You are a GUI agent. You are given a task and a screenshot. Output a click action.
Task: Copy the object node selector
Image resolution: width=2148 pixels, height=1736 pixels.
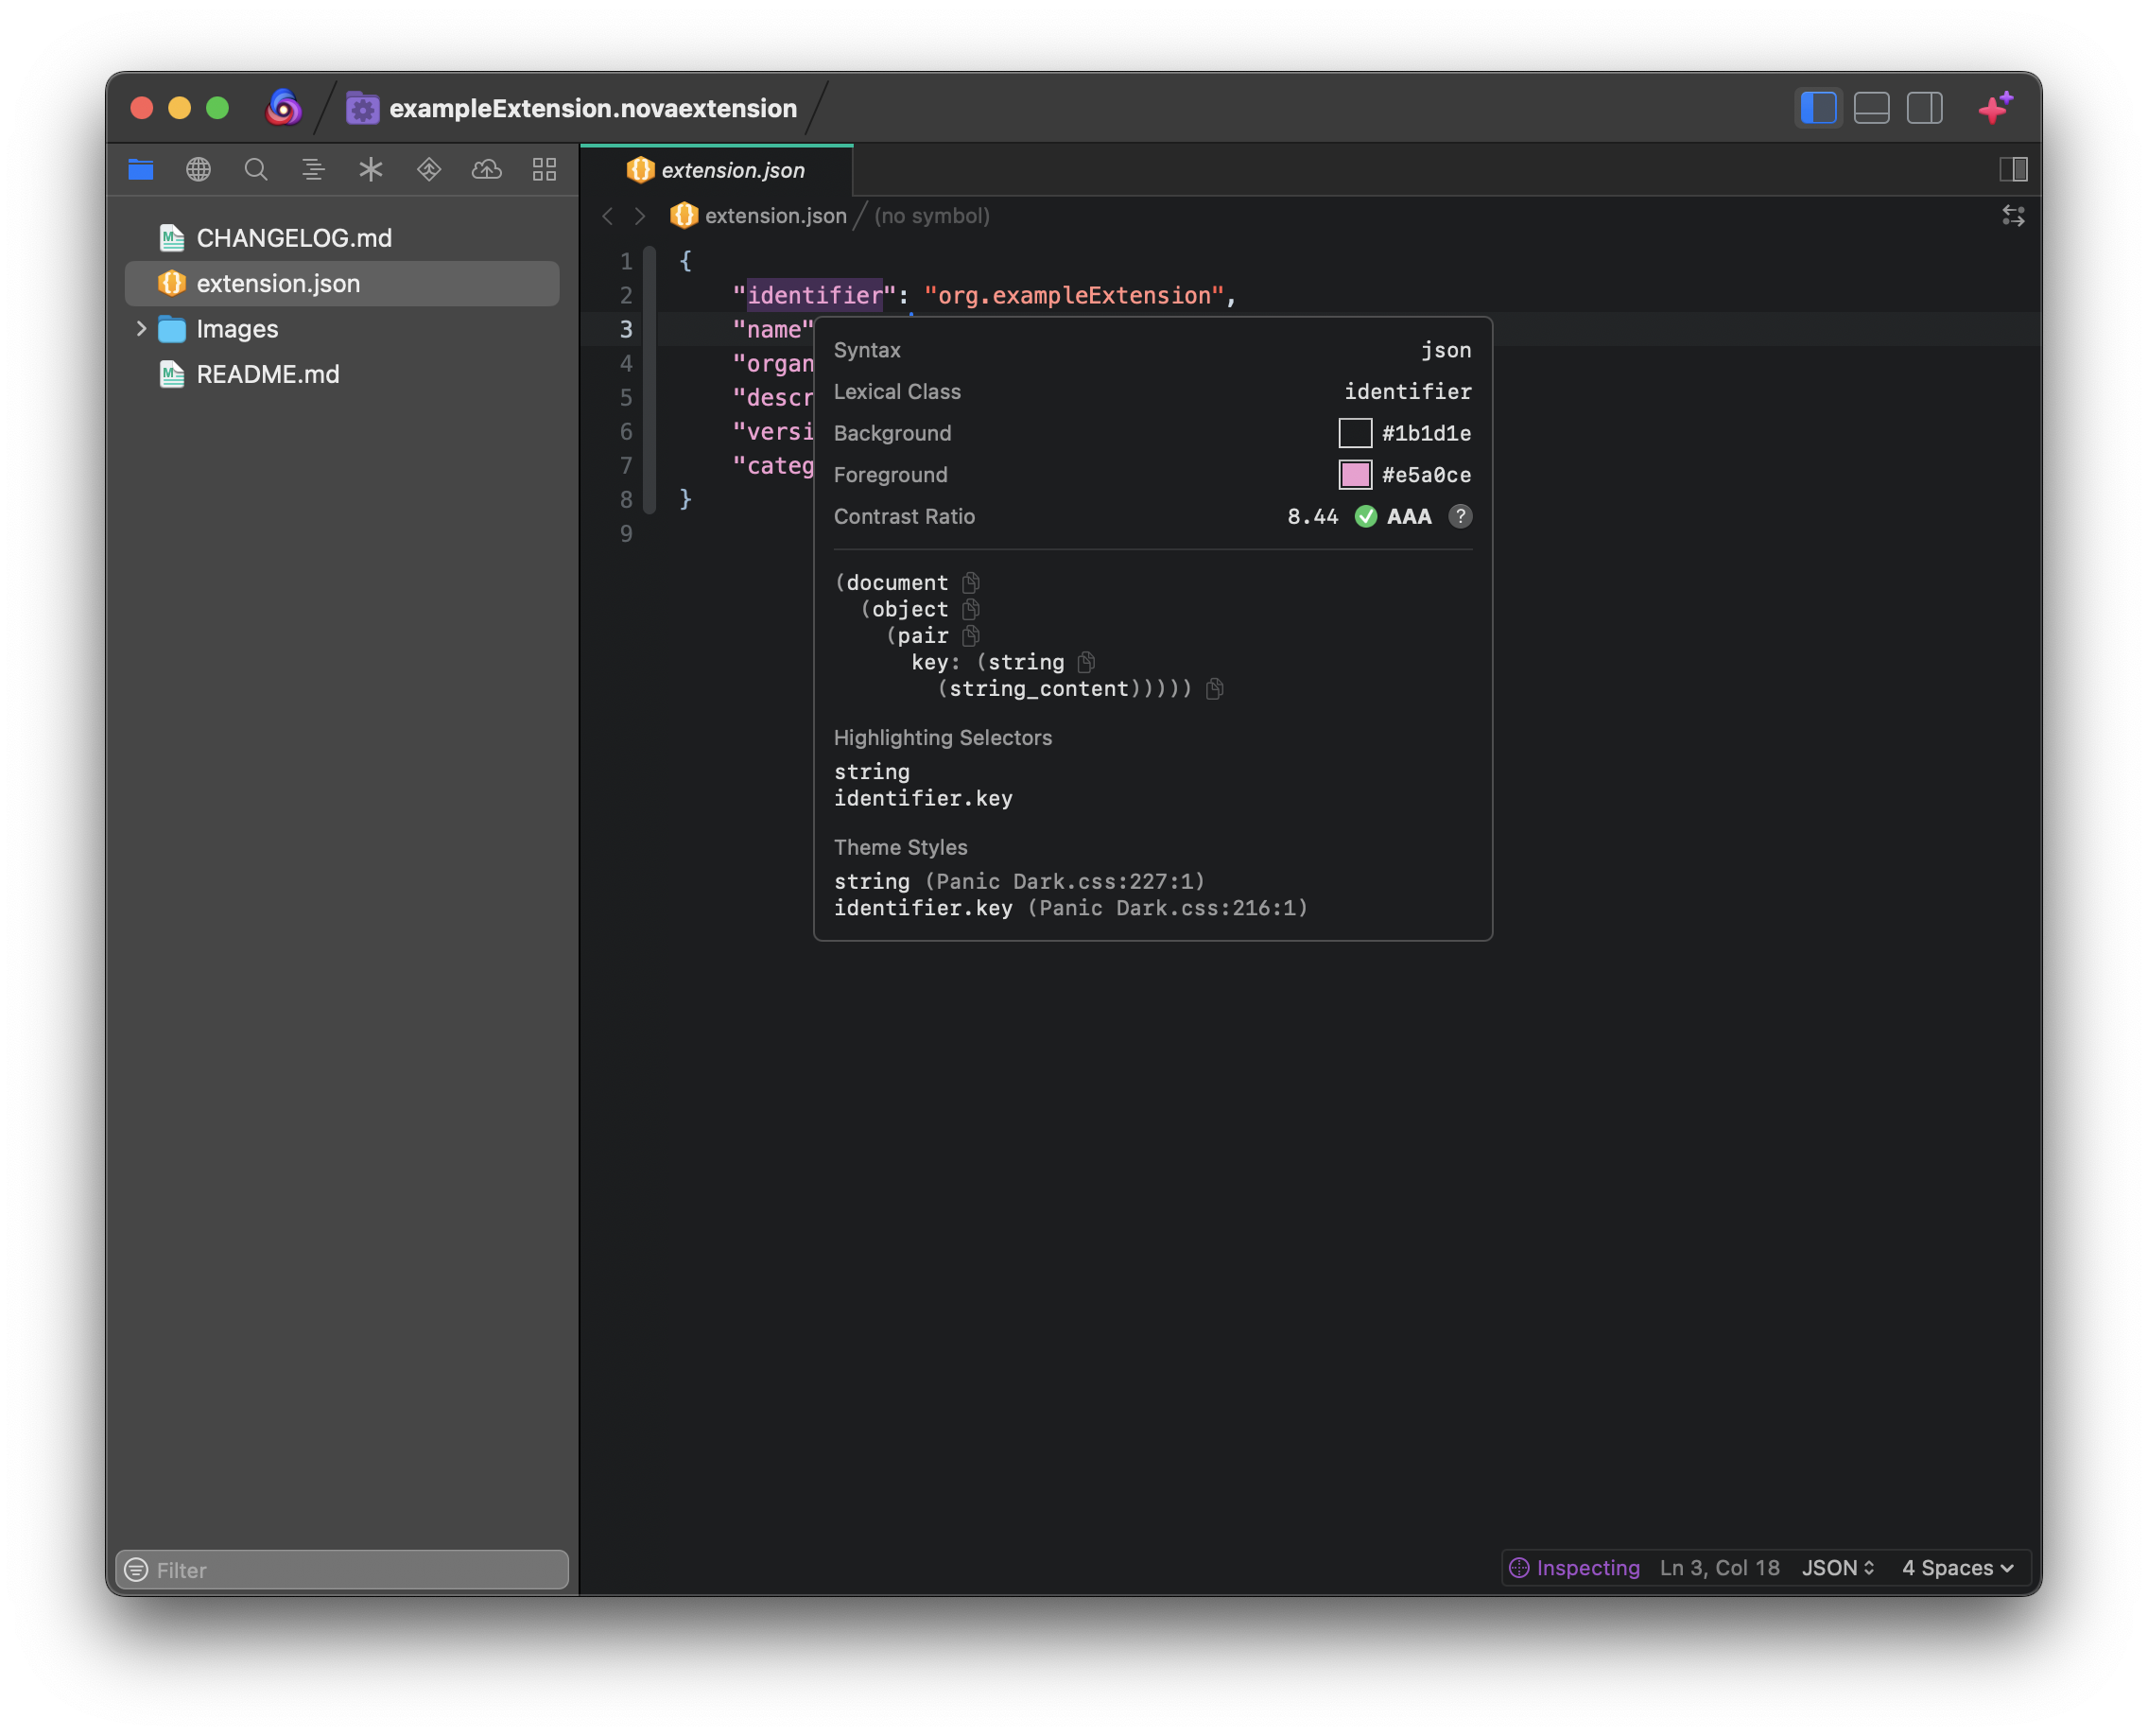point(971,609)
